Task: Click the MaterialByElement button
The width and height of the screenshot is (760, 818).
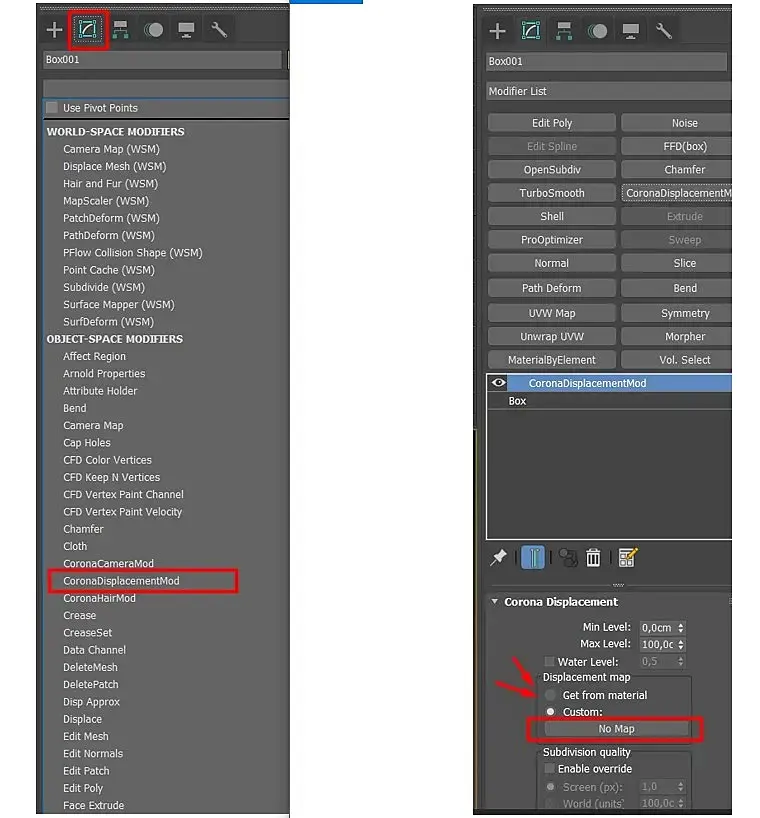Action: pos(552,360)
